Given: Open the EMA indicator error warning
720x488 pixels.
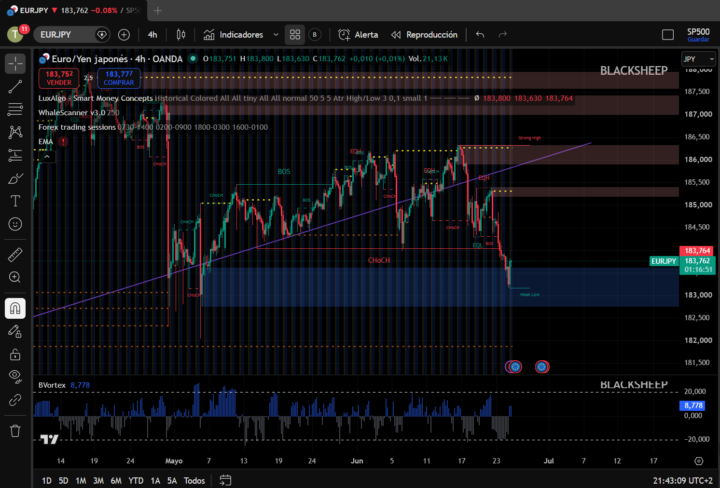Looking at the screenshot, I should [x=63, y=141].
